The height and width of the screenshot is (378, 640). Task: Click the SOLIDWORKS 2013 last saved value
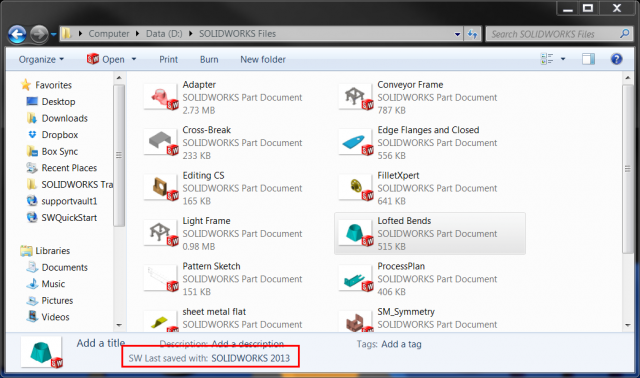tap(251, 358)
